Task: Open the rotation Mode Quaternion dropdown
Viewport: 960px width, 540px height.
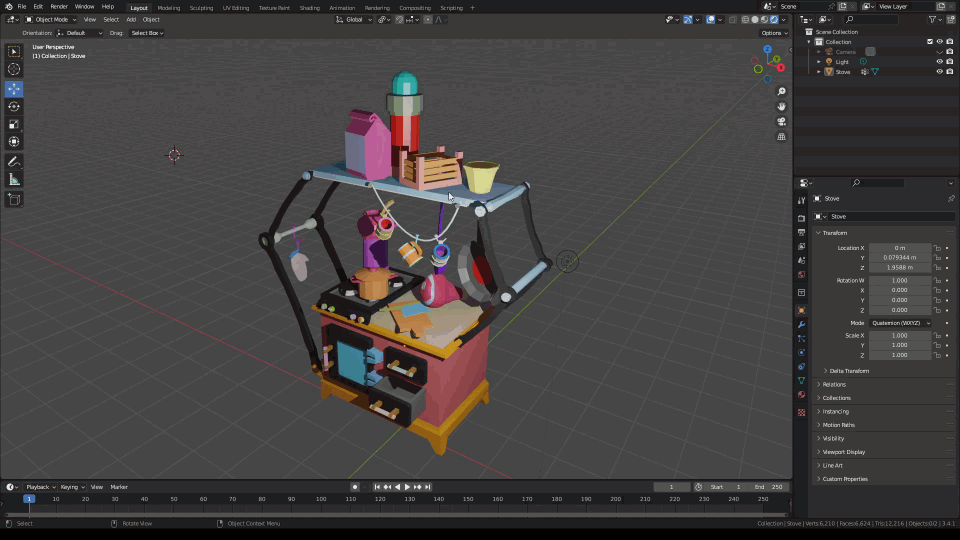Action: click(x=899, y=323)
